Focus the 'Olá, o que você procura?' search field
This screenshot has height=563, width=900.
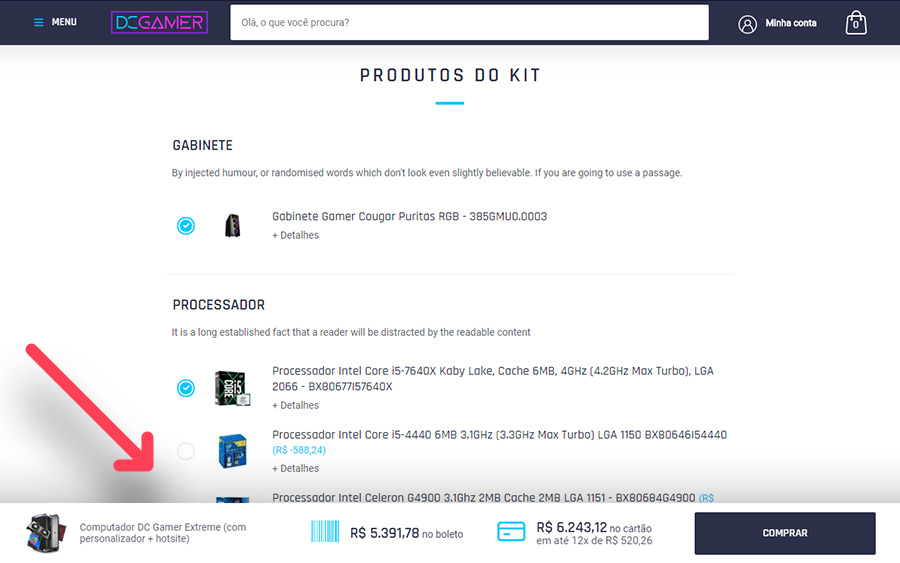tap(469, 22)
